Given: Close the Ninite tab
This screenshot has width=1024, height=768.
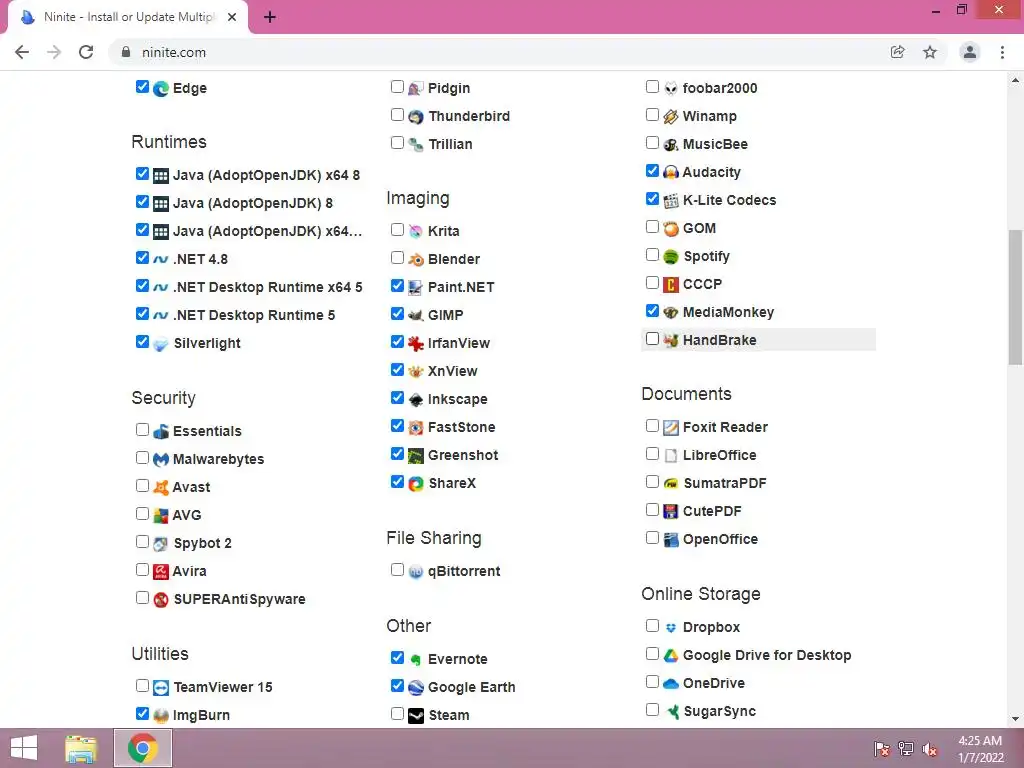Looking at the screenshot, I should click(232, 18).
